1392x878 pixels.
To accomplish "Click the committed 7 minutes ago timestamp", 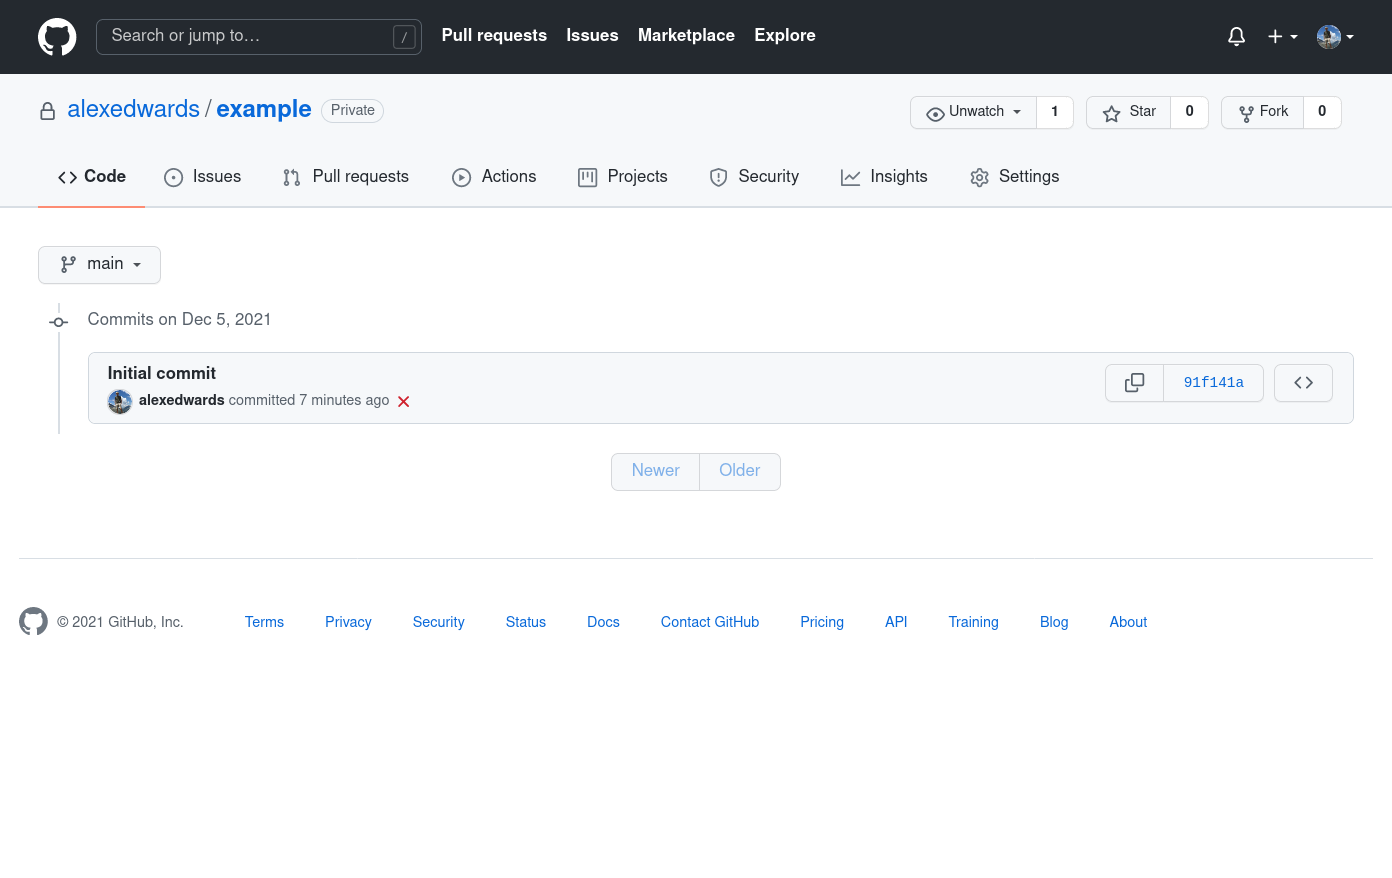I will click(x=309, y=400).
